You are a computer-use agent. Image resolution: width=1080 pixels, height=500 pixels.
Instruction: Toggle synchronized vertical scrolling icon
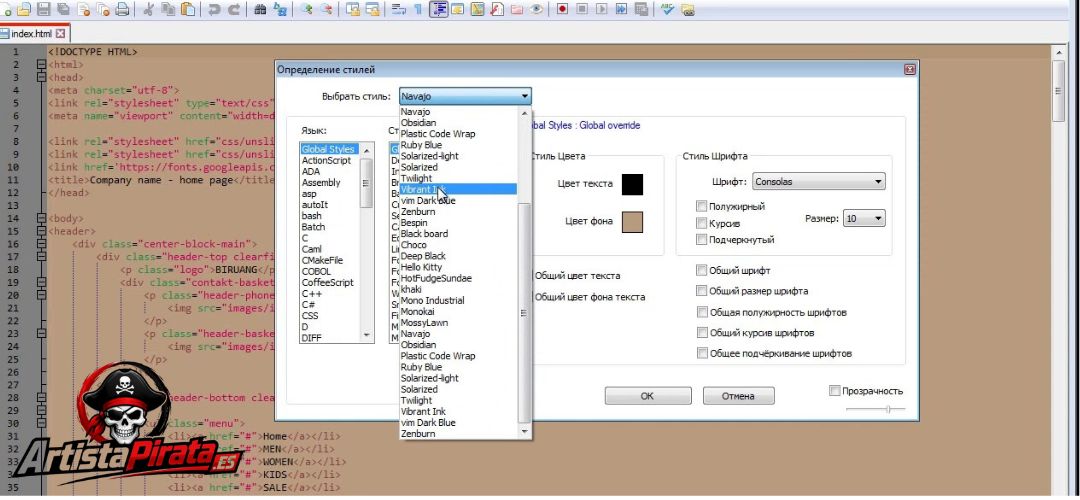353,10
